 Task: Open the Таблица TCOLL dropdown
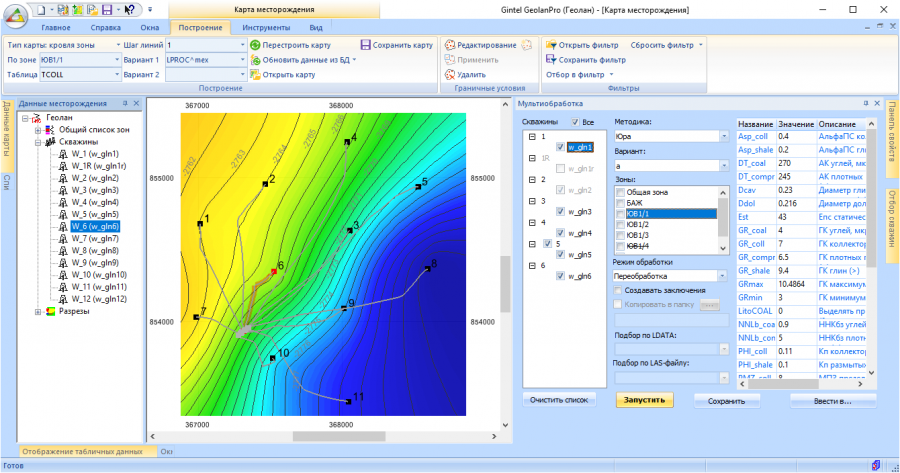coord(117,75)
